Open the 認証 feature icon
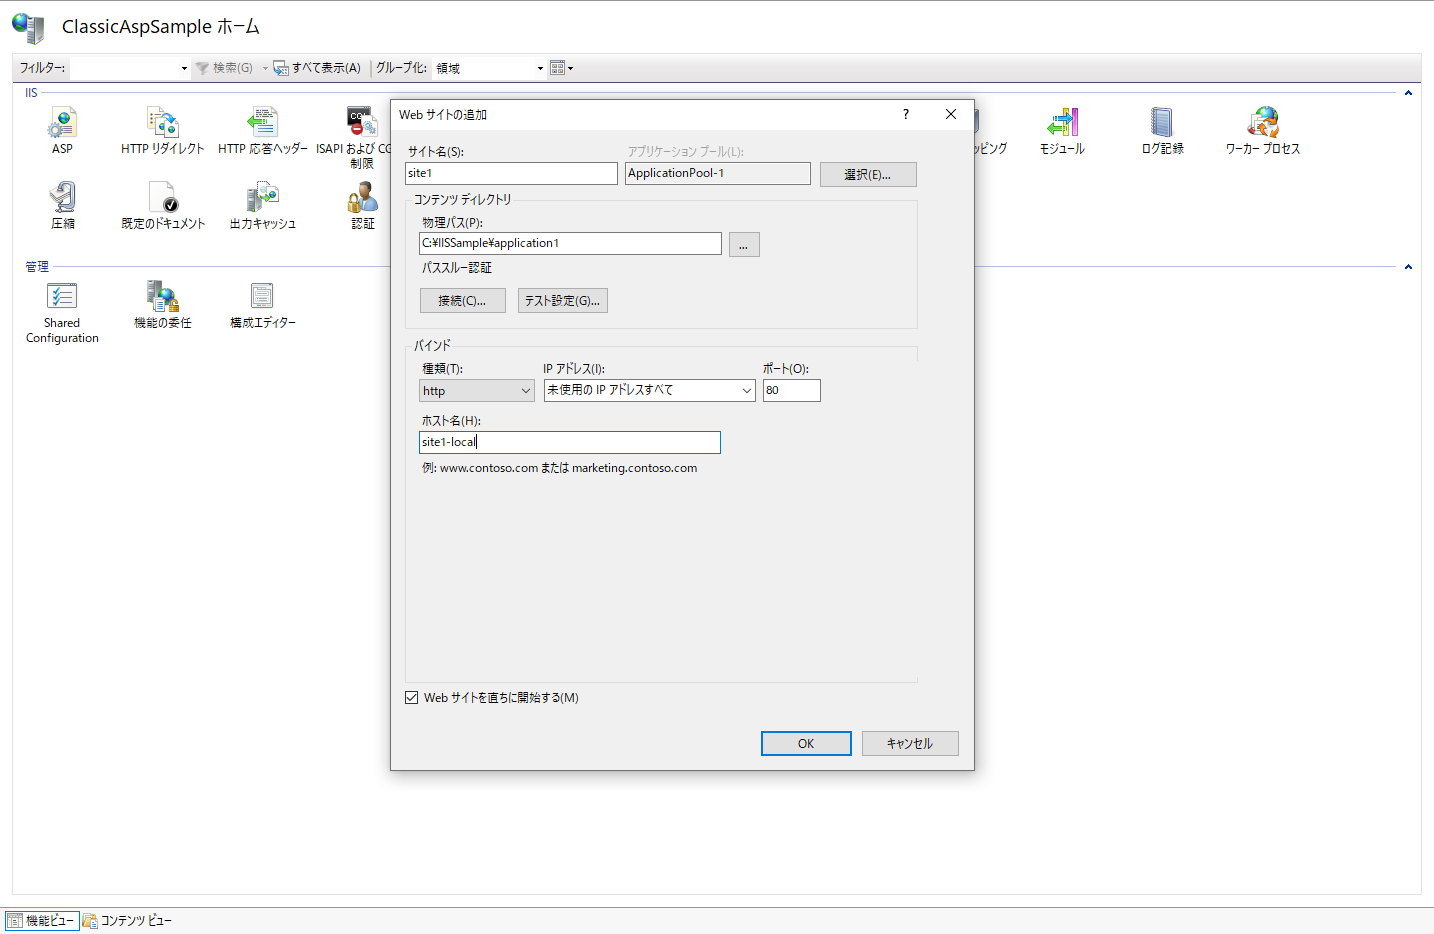Screen dimensions: 1434x934 click(363, 205)
